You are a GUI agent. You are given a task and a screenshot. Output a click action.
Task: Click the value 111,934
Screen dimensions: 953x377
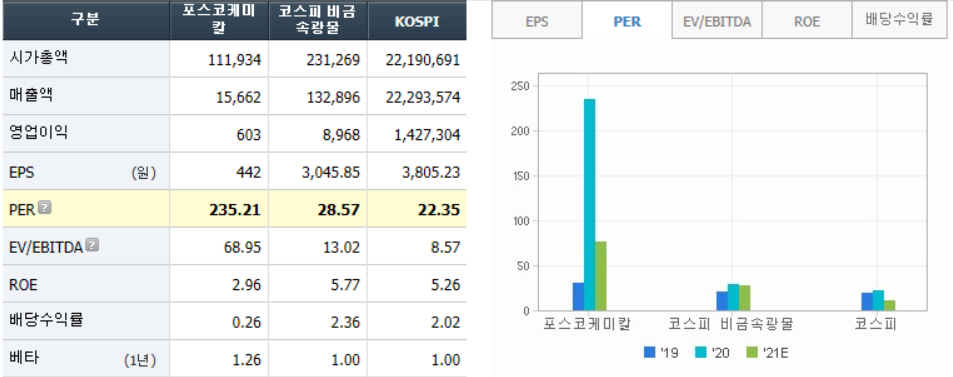234,60
